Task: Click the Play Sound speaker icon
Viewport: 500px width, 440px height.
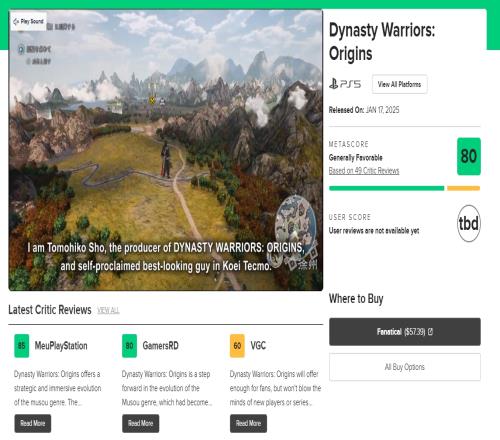Action: coord(16,22)
